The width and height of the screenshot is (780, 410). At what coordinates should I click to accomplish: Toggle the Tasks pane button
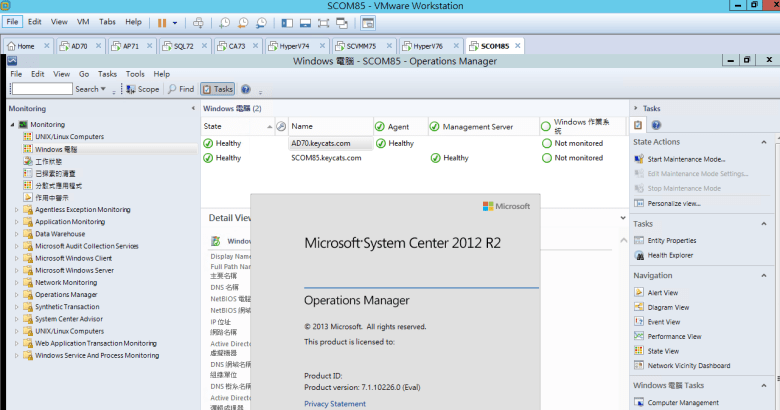pyautogui.click(x=217, y=89)
